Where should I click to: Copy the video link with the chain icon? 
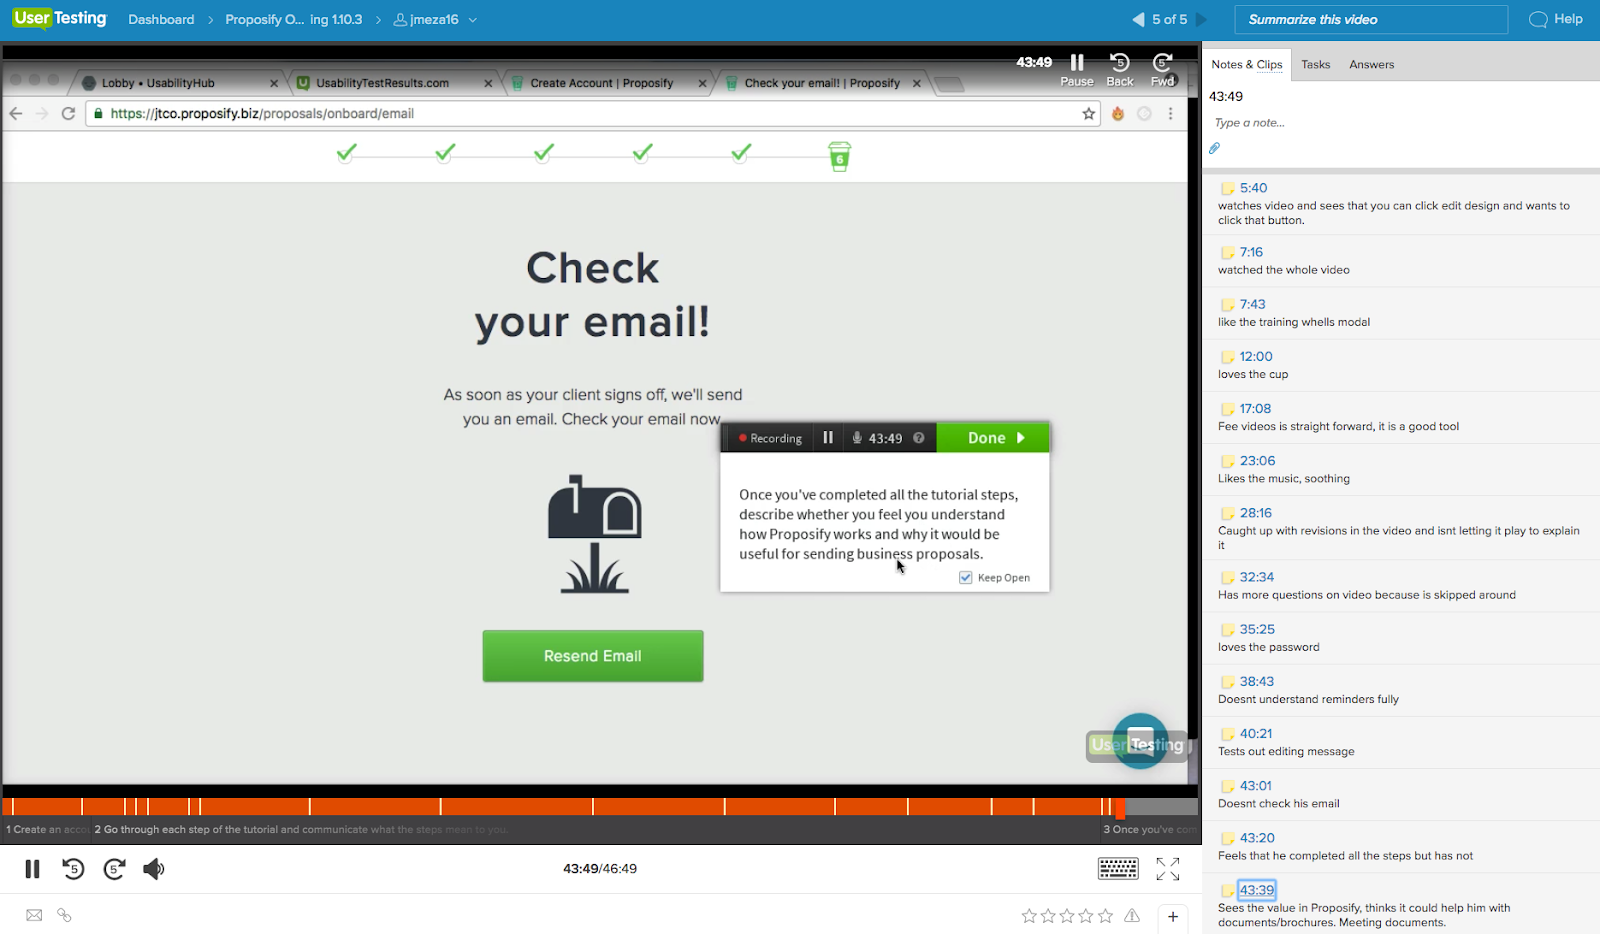tap(64, 915)
